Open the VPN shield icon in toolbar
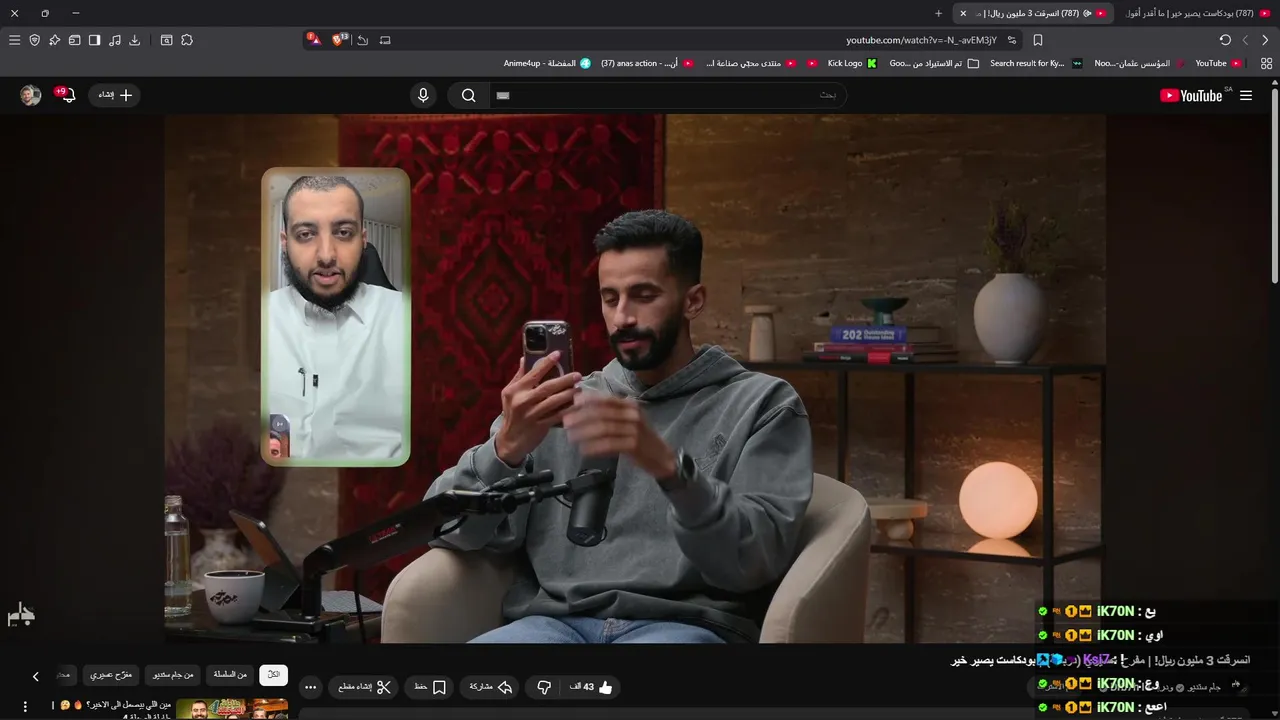 click(x=35, y=40)
